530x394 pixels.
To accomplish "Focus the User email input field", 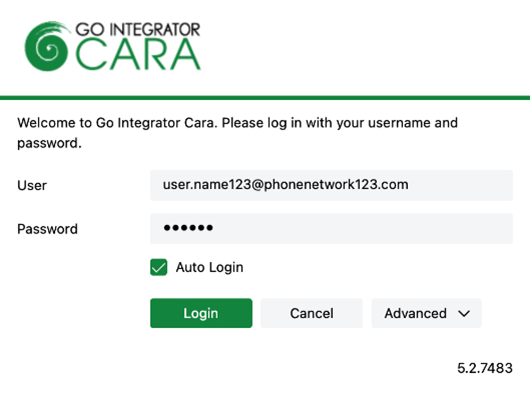I will pos(332,185).
